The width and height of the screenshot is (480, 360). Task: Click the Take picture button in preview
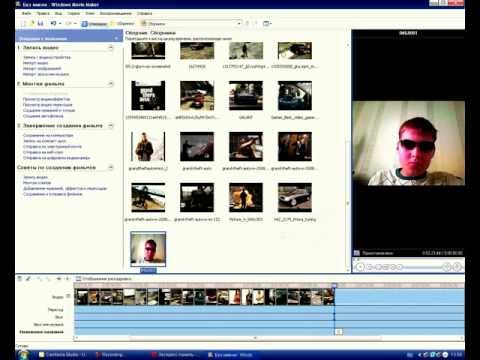tap(457, 267)
